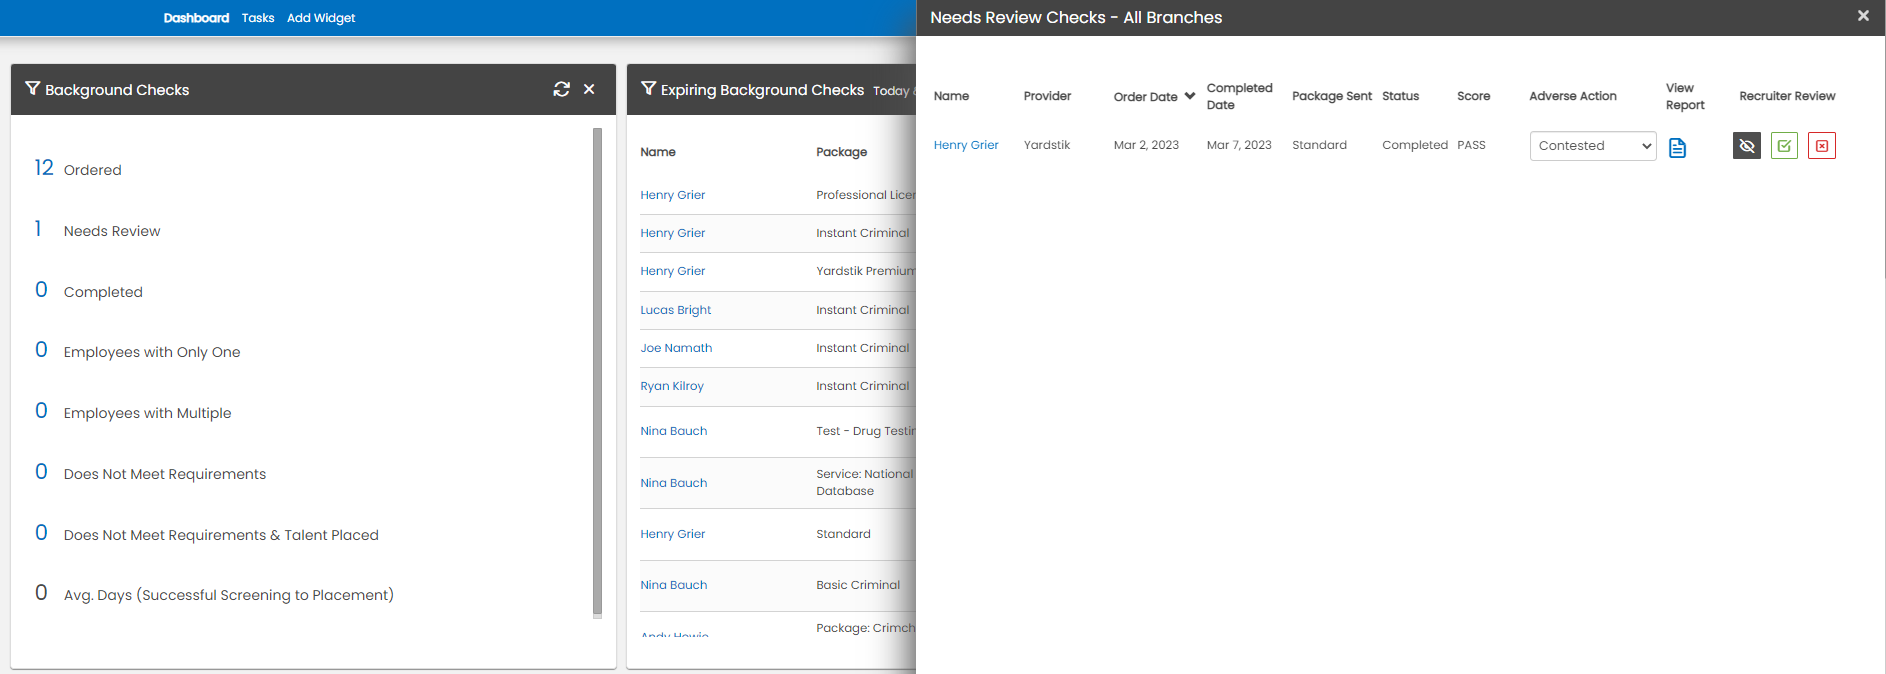Open Joe Namath in expiring checks
Image resolution: width=1886 pixels, height=674 pixels.
[x=676, y=348]
